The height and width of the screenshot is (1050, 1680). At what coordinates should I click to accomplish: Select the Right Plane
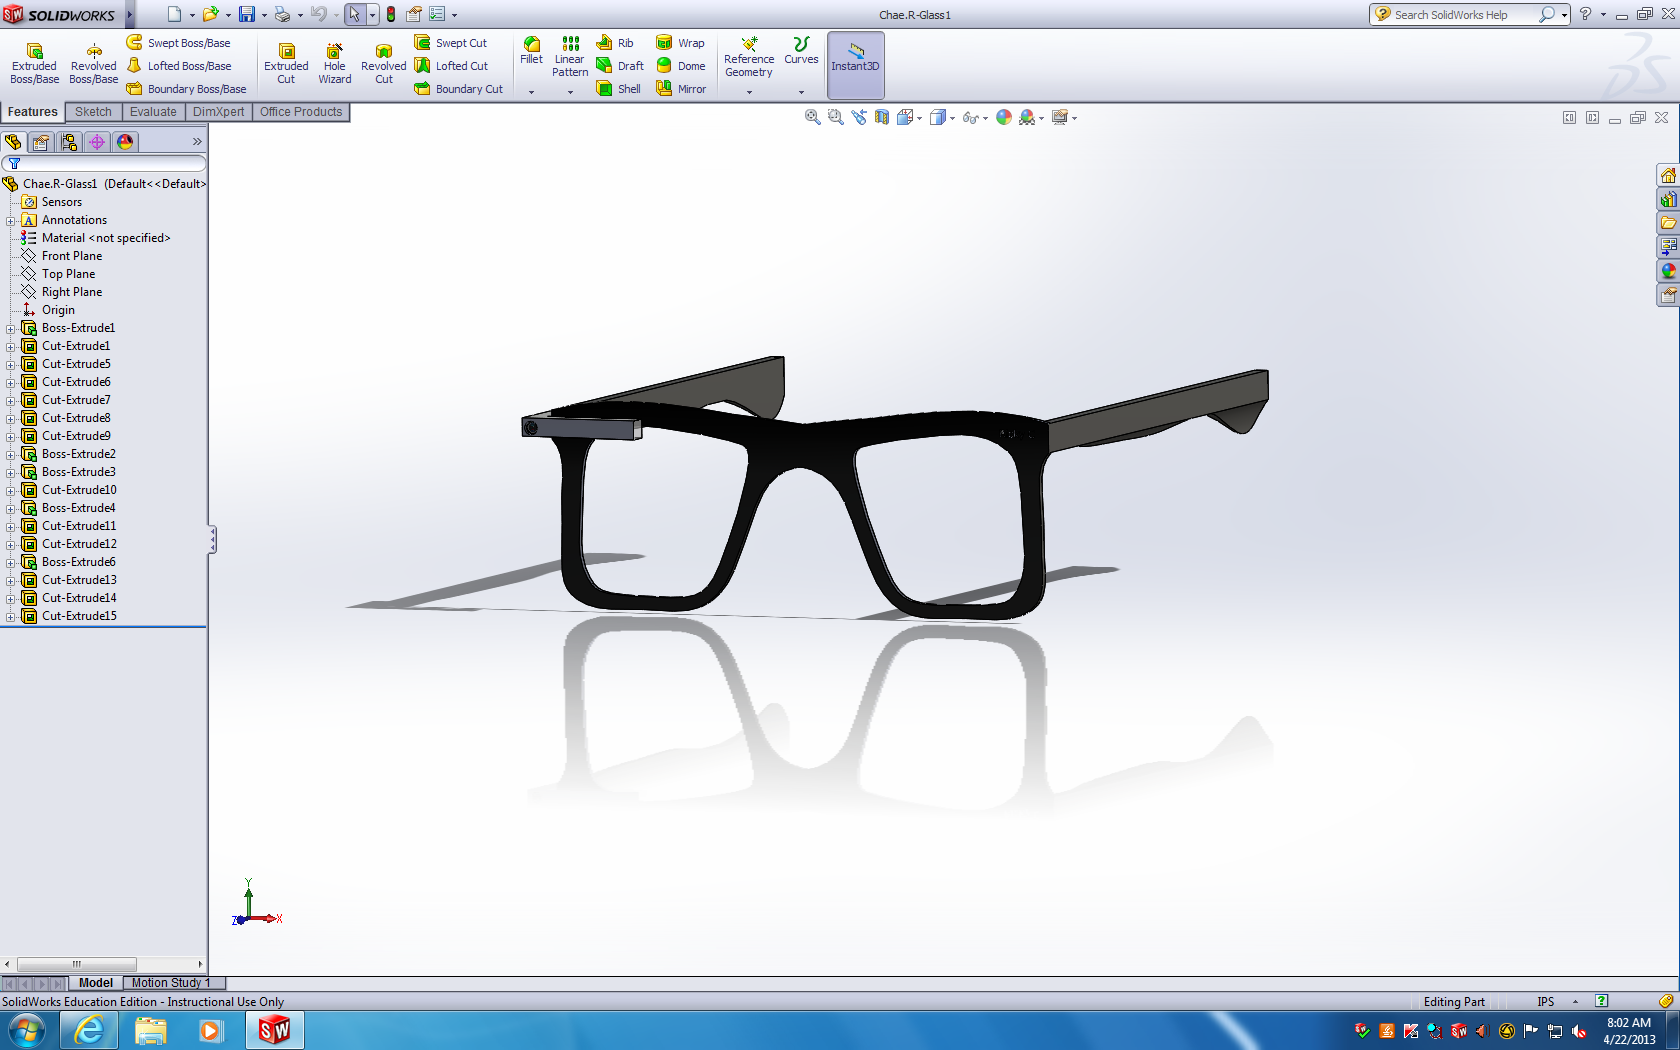coord(72,292)
